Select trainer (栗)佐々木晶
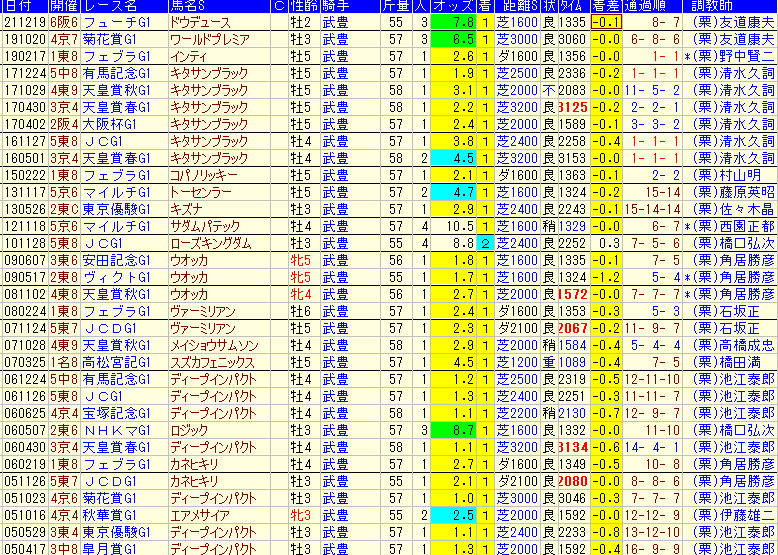This screenshot has height=555, width=778. (x=733, y=209)
